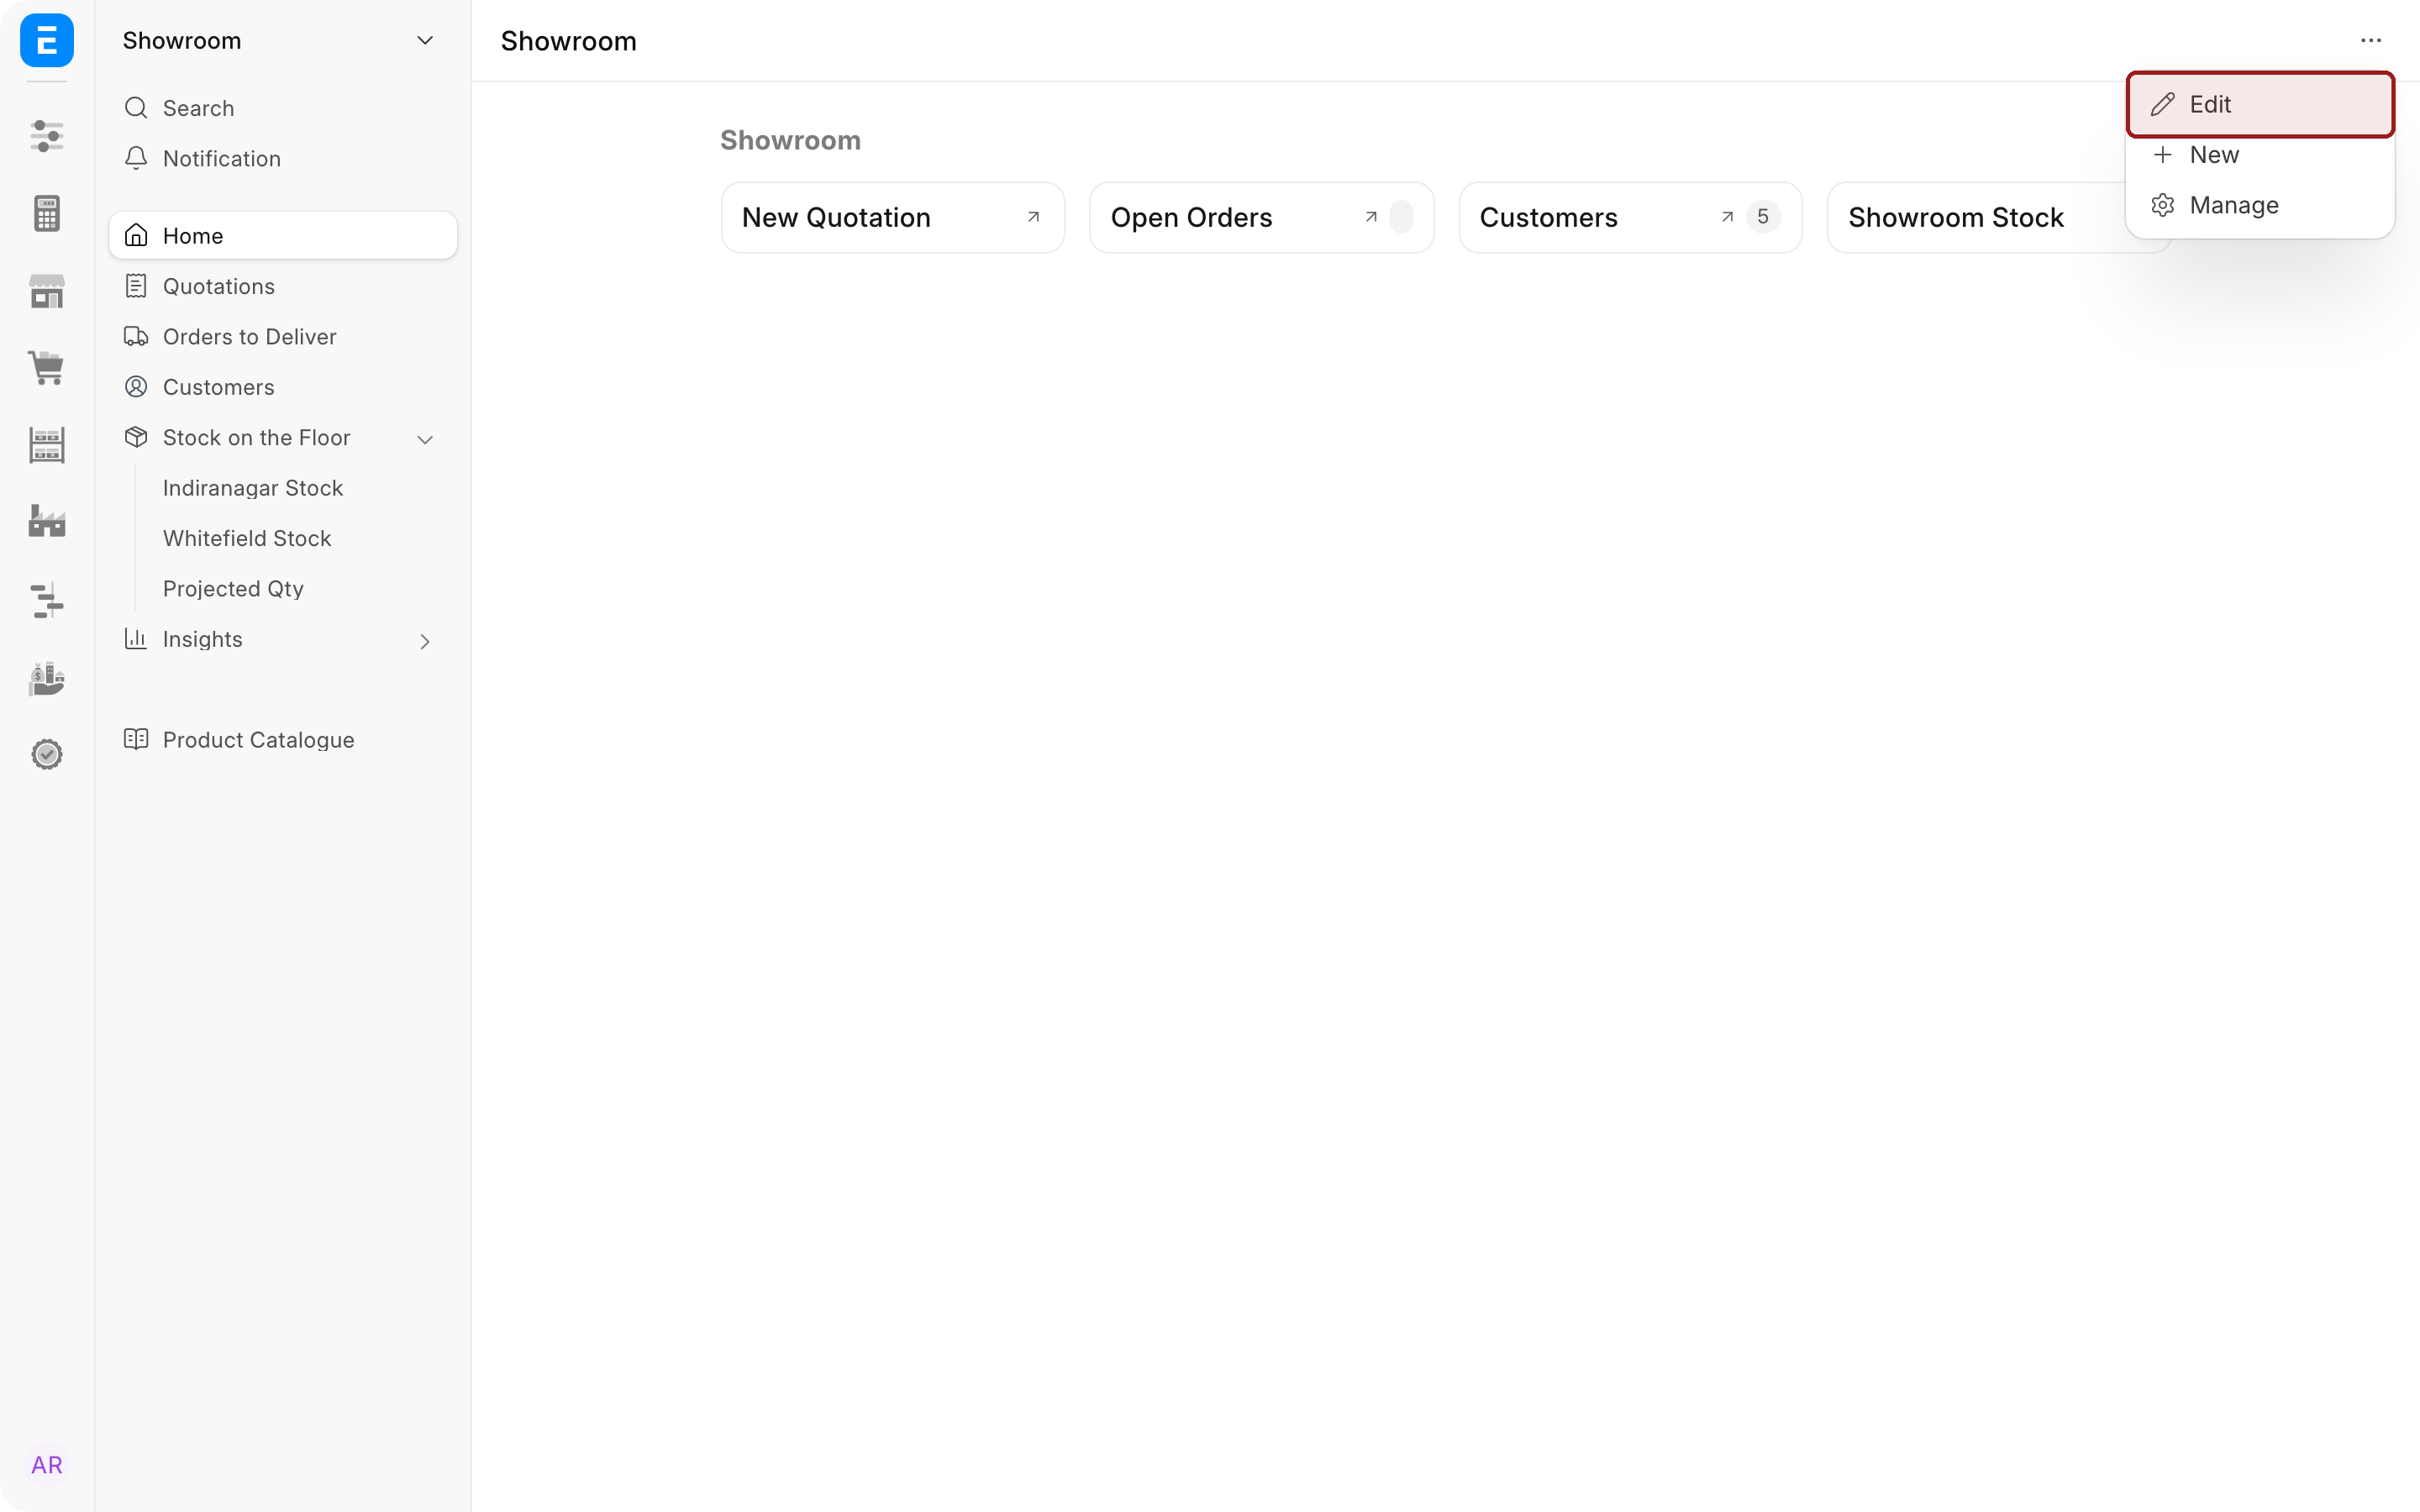The height and width of the screenshot is (1512, 2420).
Task: Click the count badge 5 on the Customers card
Action: click(1763, 217)
